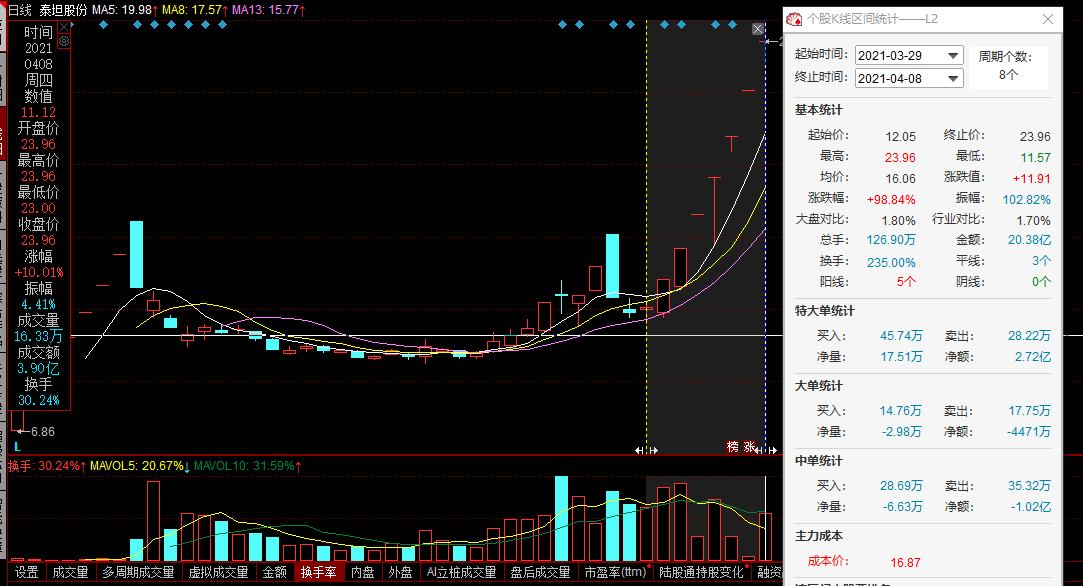Expand the 起始时间 date dropdown arrow

[x=953, y=55]
